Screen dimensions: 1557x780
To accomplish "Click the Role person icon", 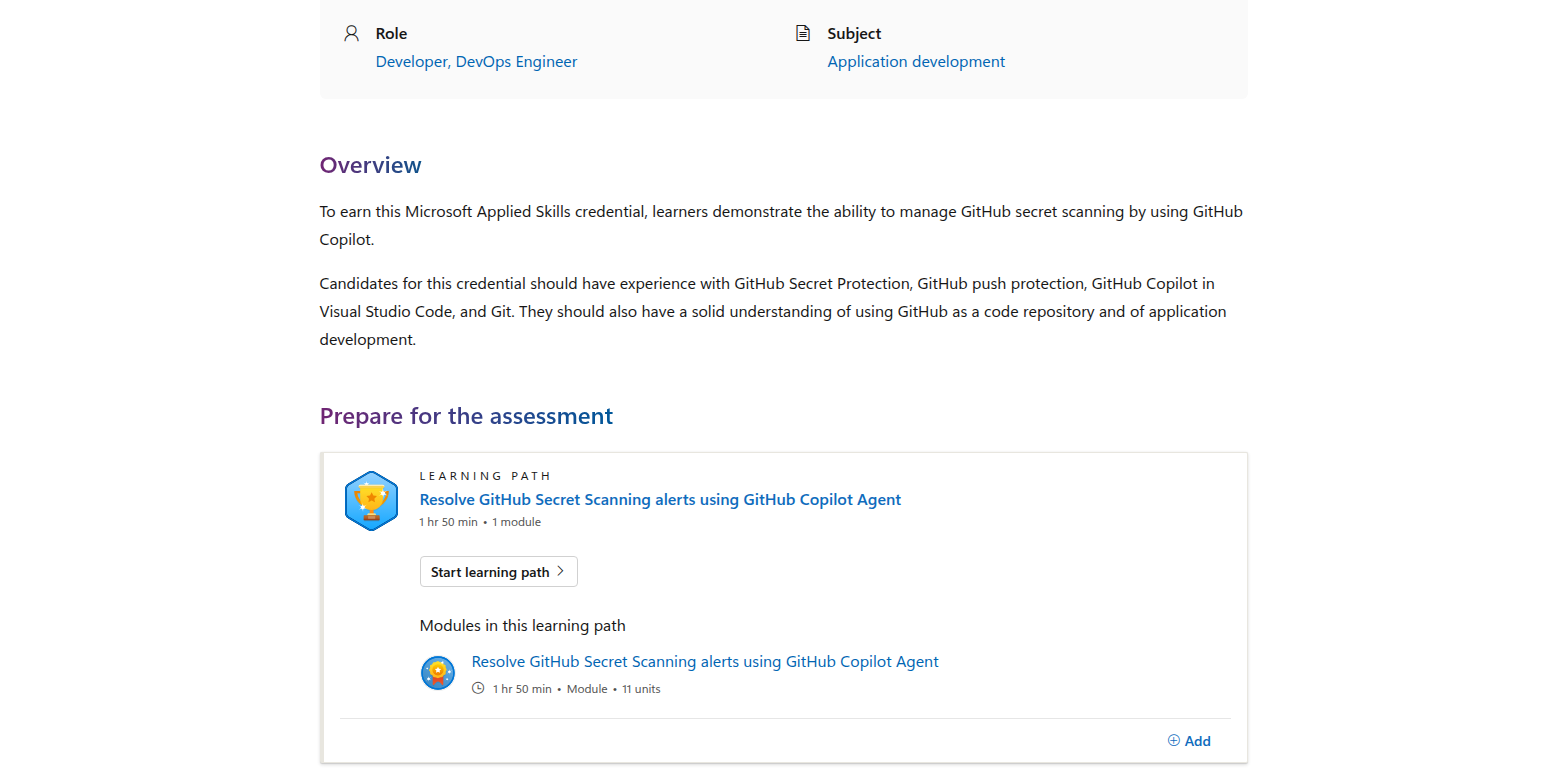I will click(x=351, y=33).
